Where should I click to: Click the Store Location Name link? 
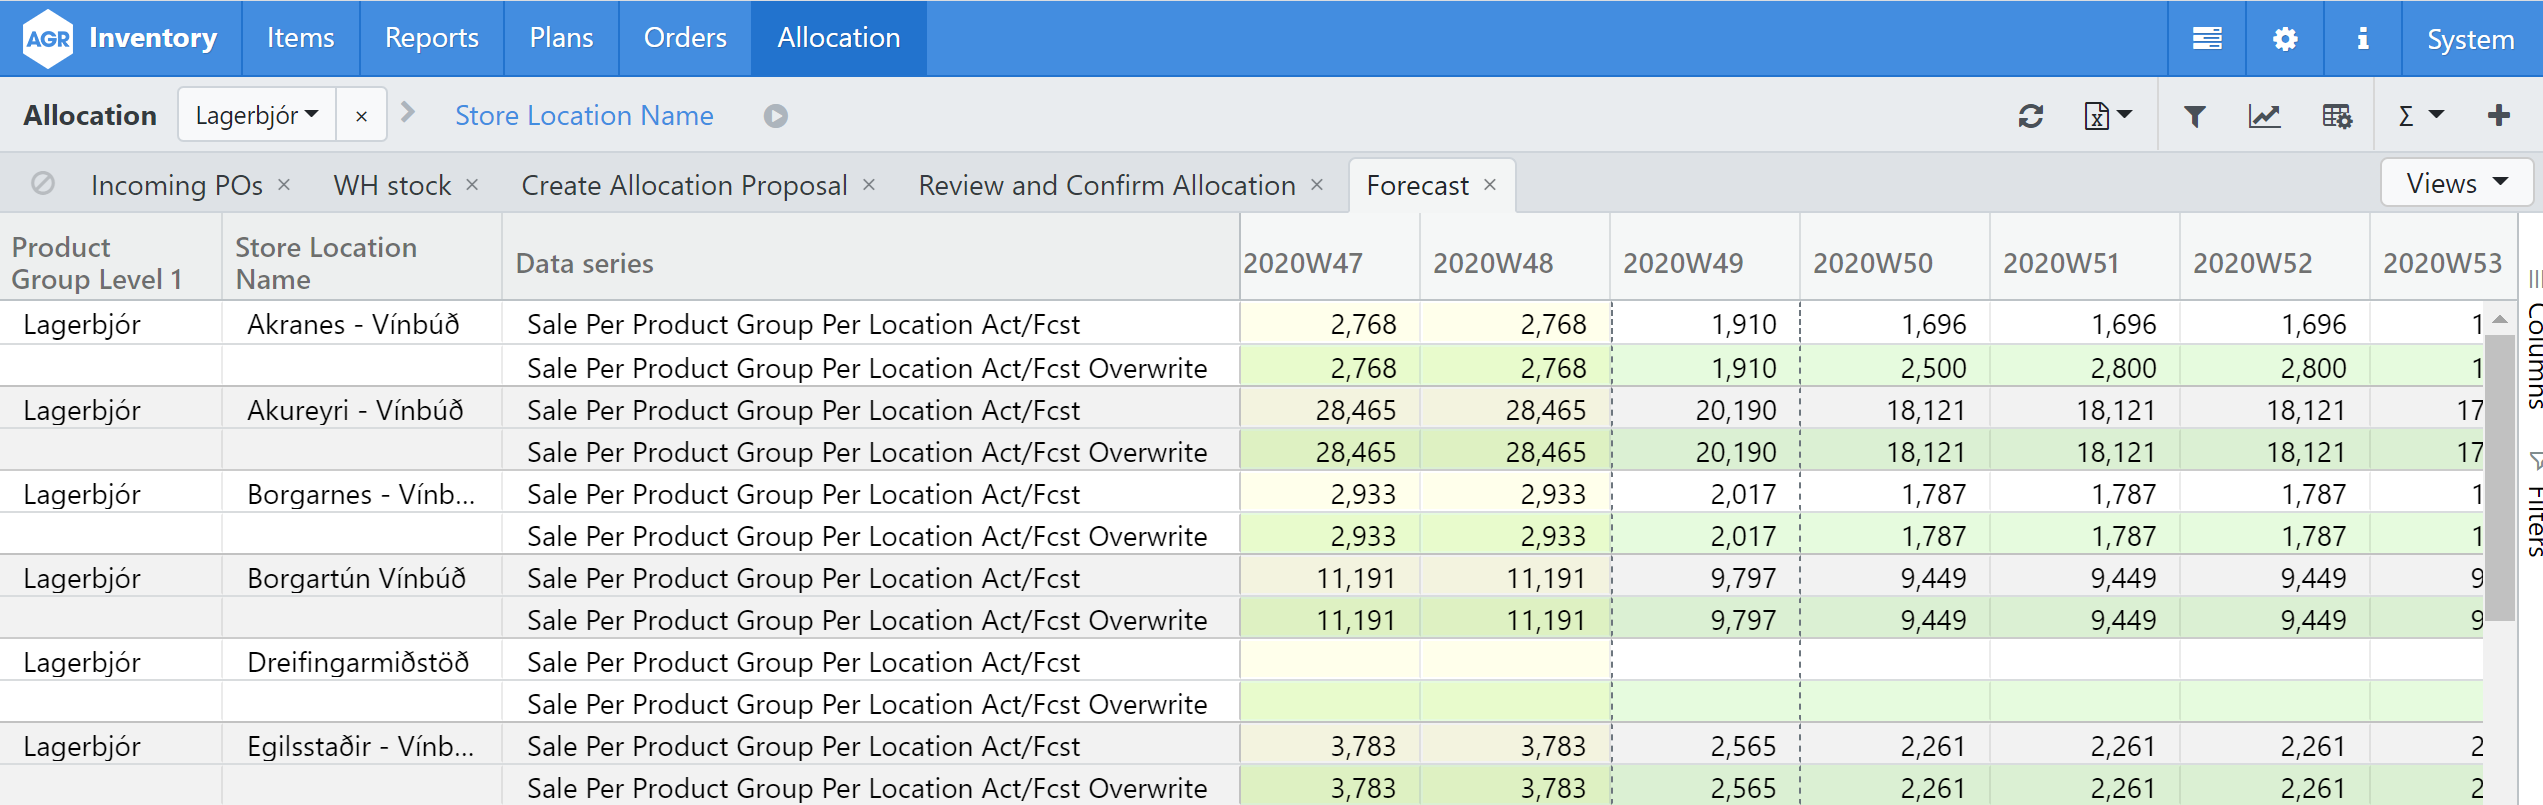click(x=584, y=116)
